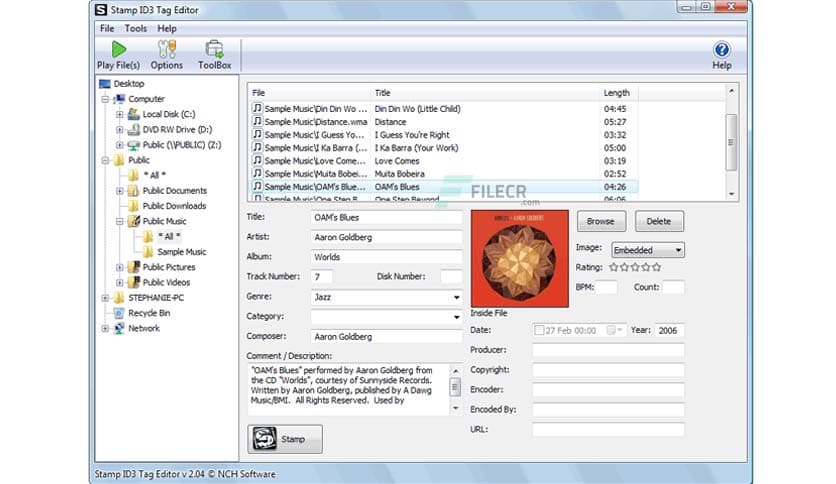
Task: Sort list by Title column header
Action: (484, 93)
